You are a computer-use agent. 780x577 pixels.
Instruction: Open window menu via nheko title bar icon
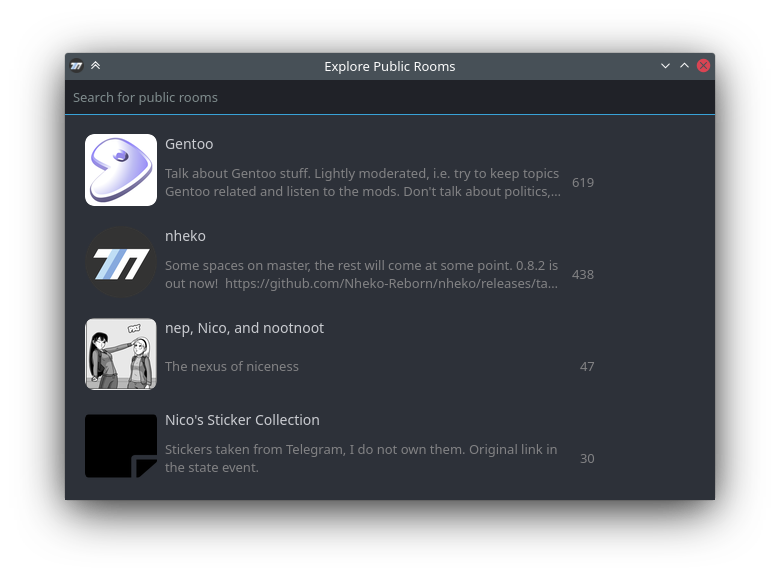click(77, 66)
